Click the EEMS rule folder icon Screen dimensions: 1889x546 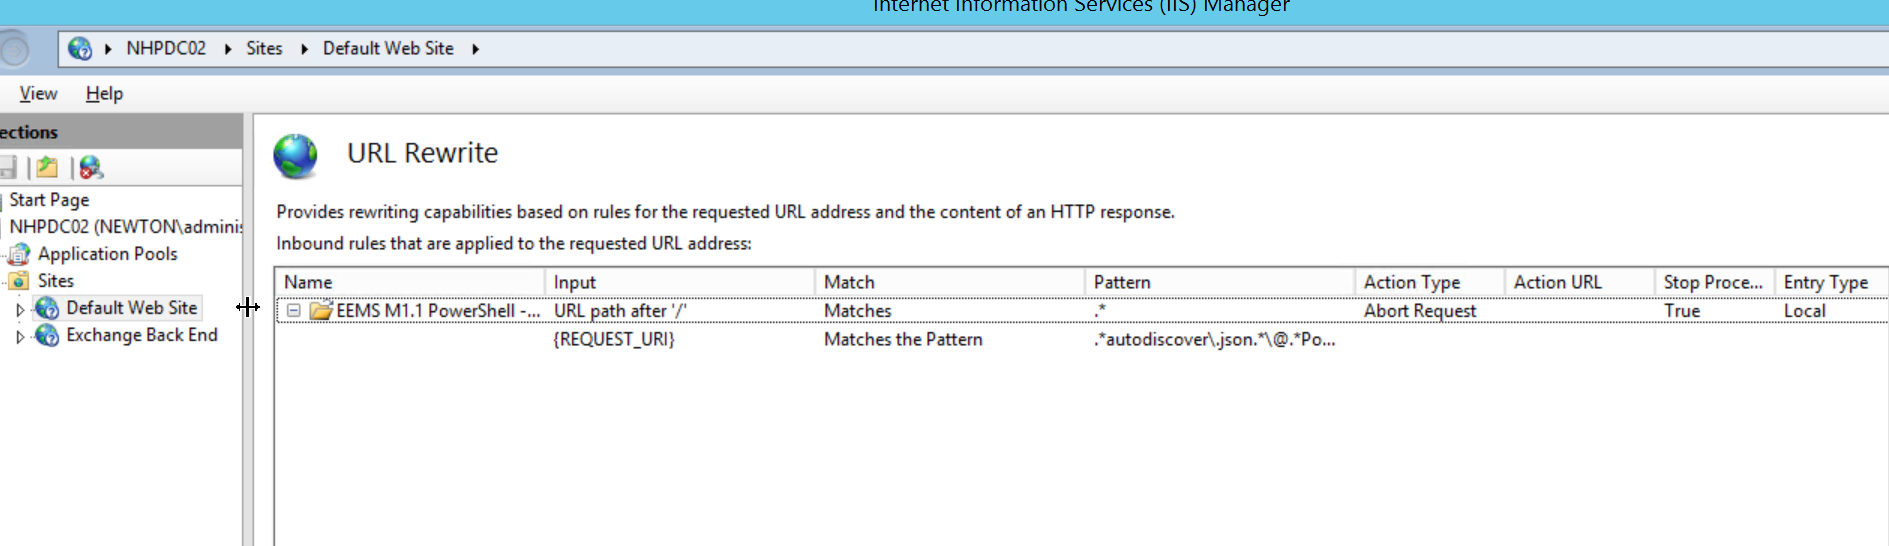click(321, 311)
